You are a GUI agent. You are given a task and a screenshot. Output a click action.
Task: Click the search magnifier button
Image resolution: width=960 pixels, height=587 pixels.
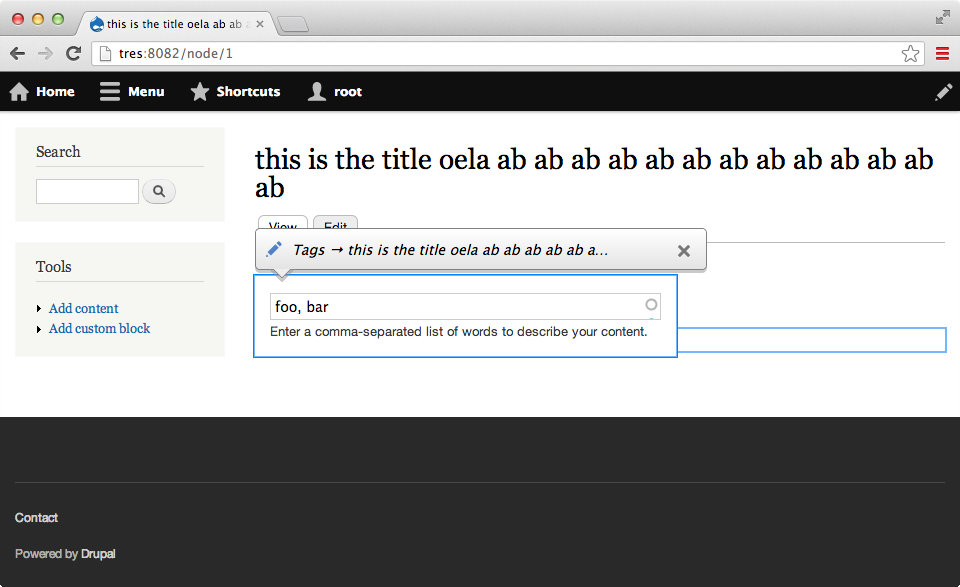coord(158,191)
